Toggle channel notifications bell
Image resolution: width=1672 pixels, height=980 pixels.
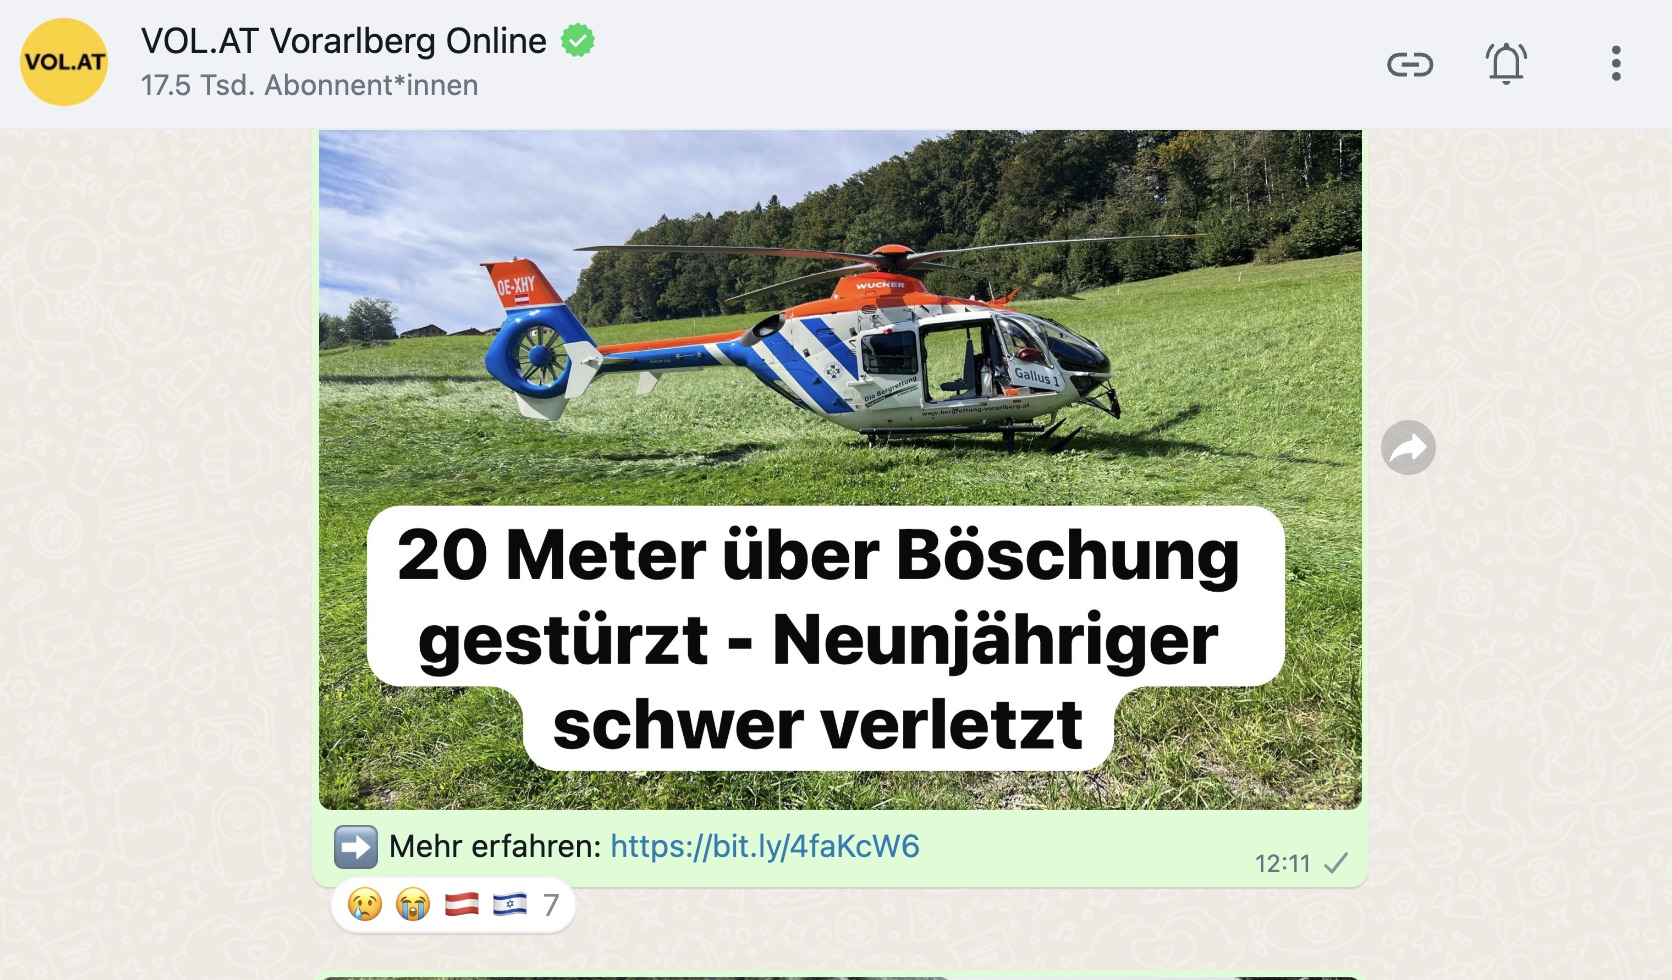[1506, 64]
